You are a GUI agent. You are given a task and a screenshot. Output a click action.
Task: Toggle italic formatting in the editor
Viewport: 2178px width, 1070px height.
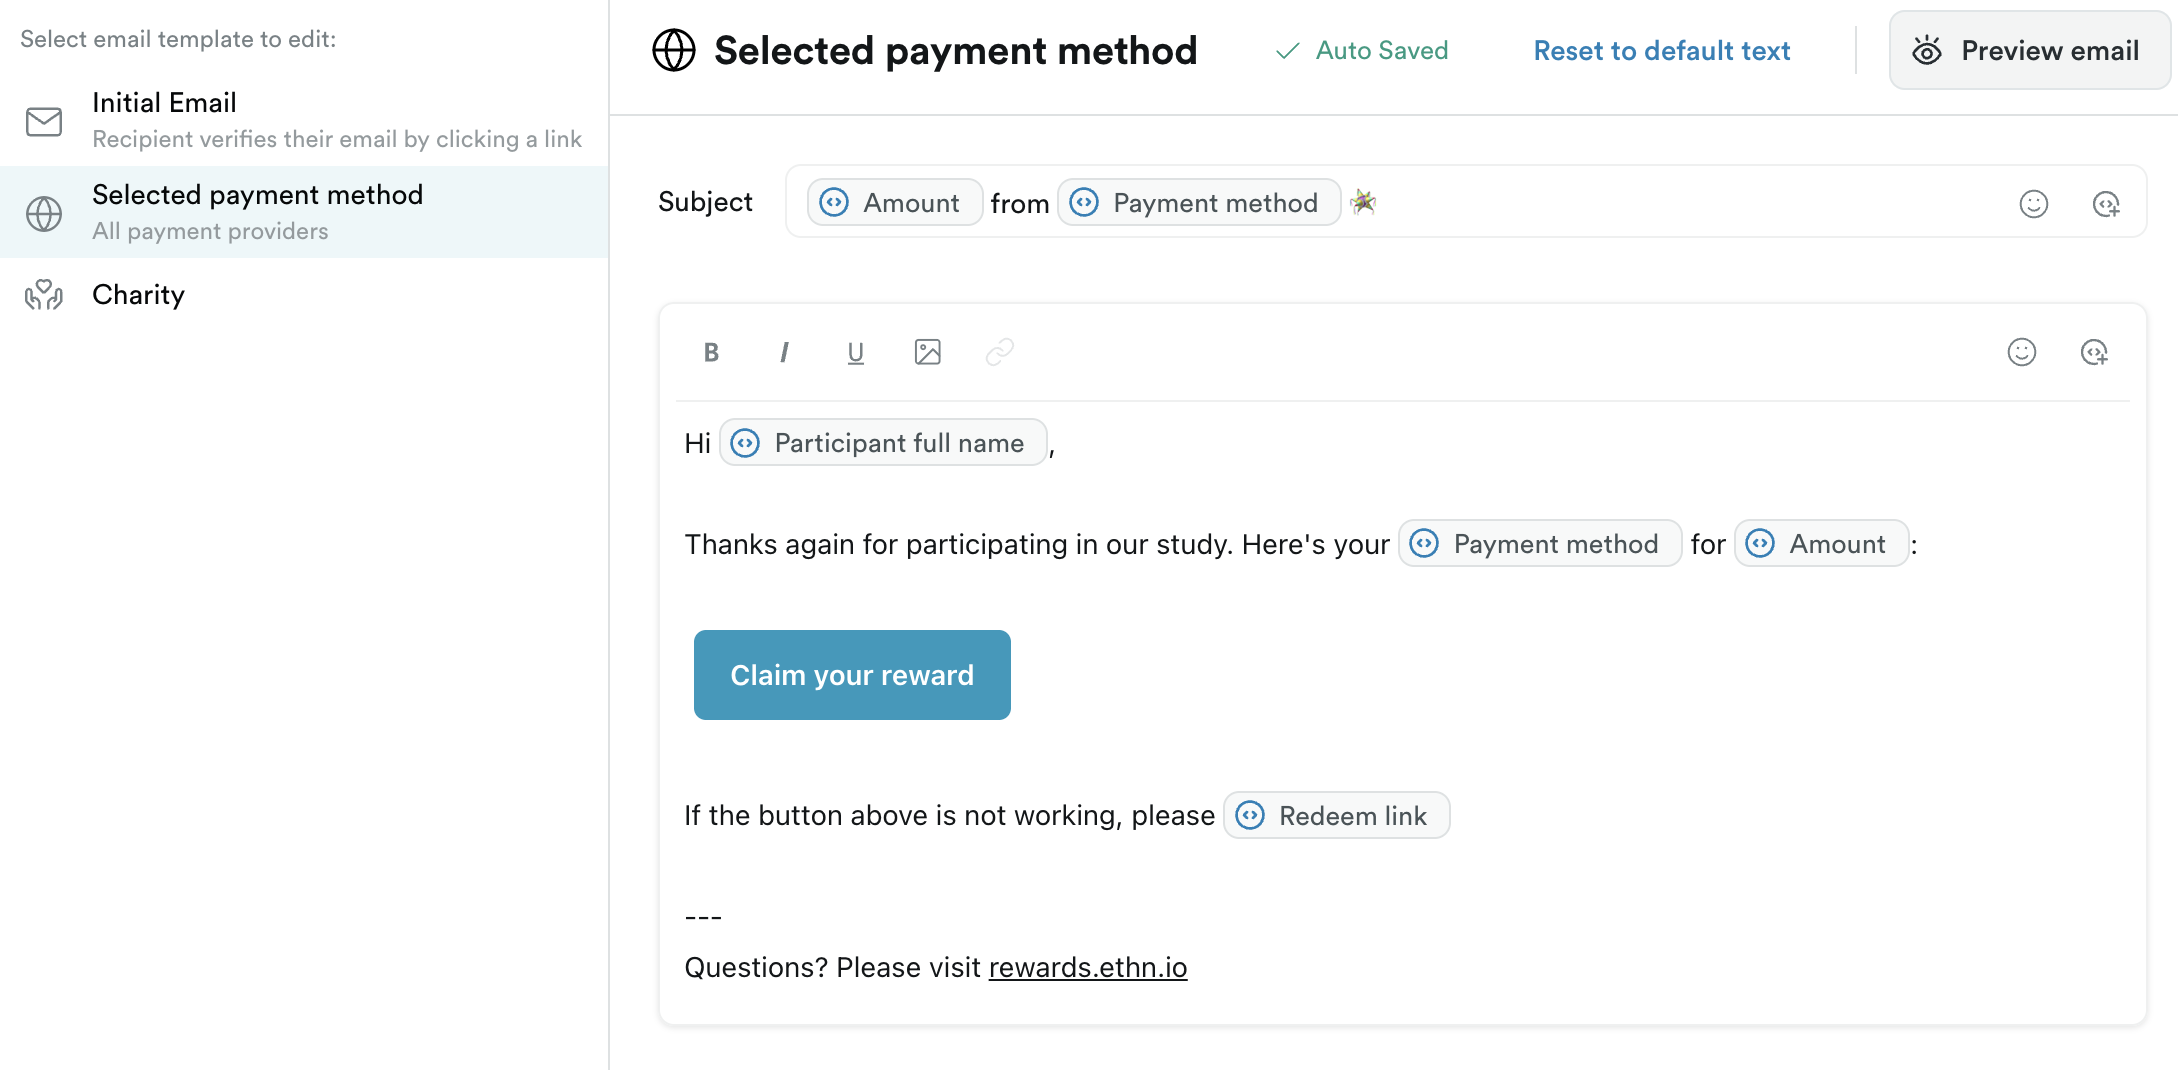tap(784, 352)
